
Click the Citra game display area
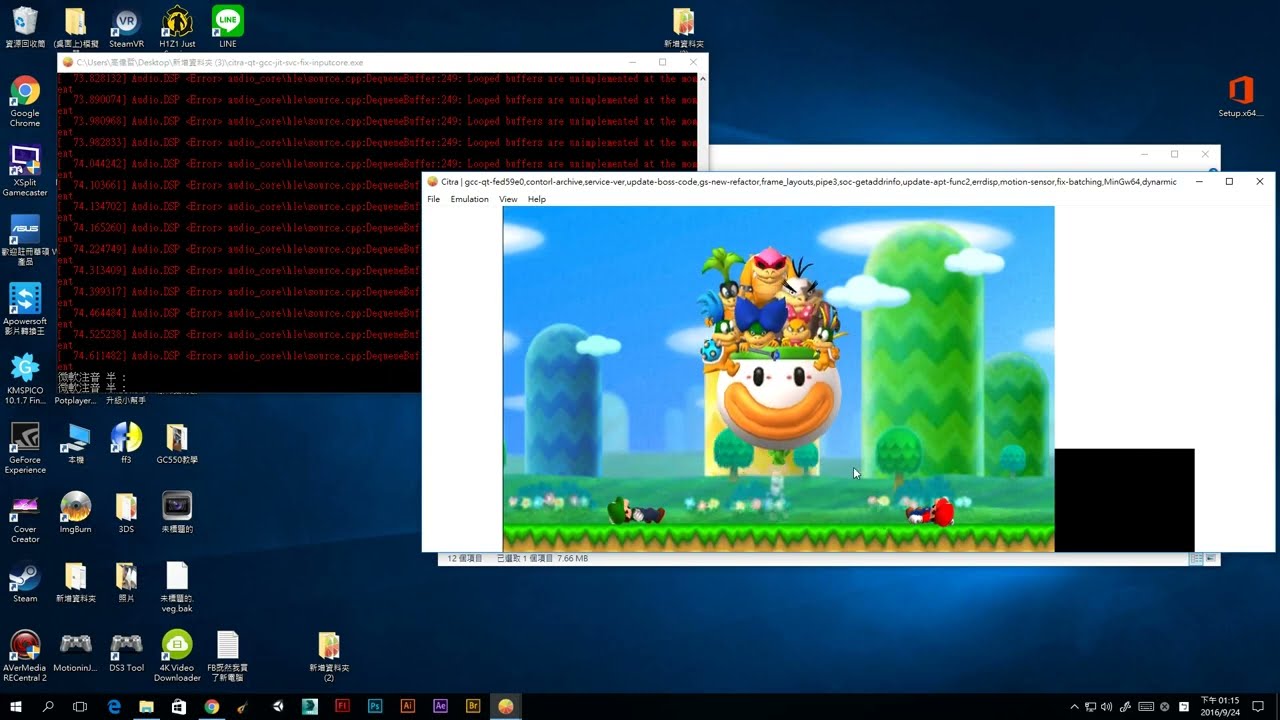coord(778,379)
